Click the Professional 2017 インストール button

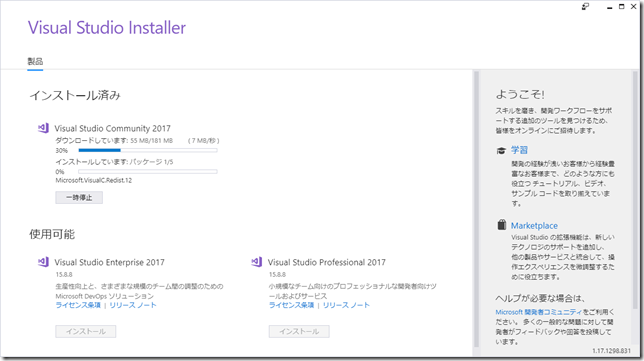click(299, 331)
